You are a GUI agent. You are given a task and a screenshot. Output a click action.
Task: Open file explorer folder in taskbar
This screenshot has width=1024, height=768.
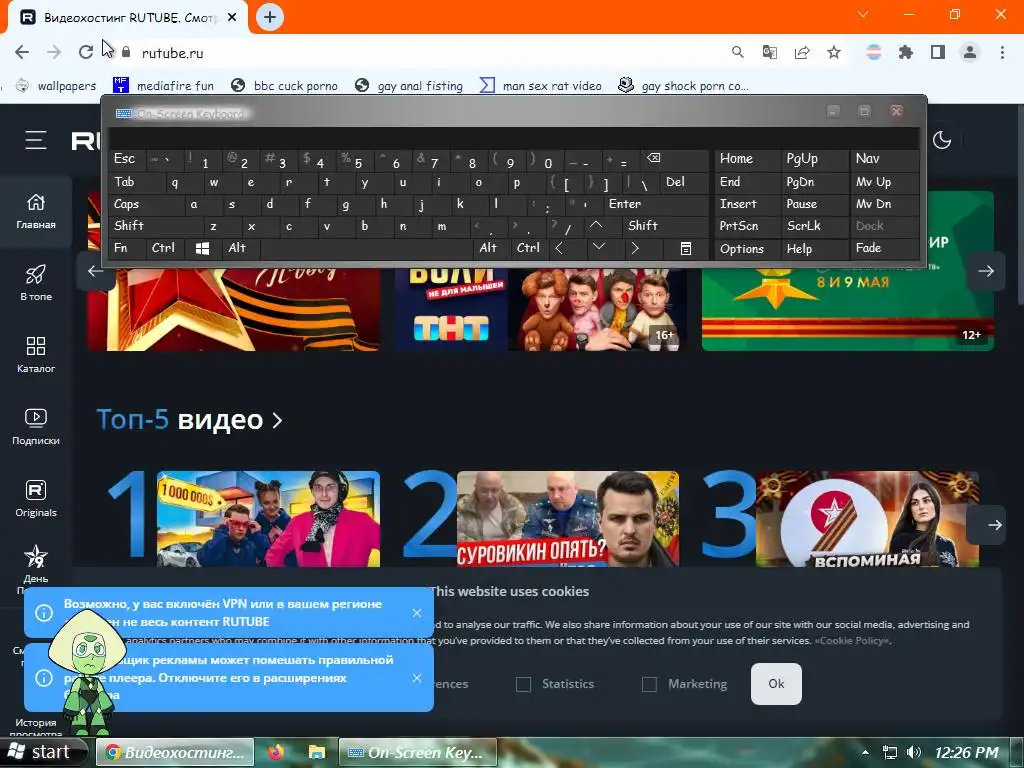point(317,752)
